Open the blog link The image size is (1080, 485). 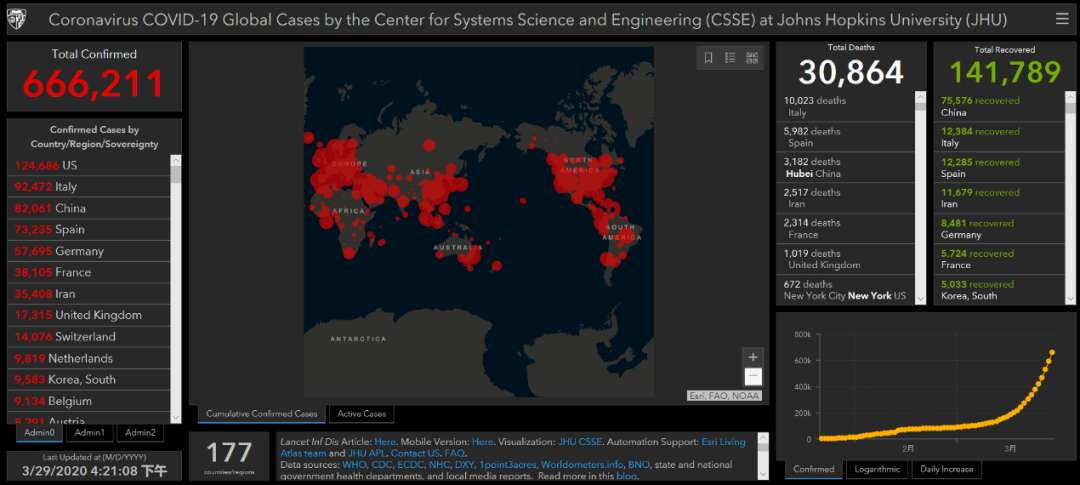pyautogui.click(x=627, y=476)
